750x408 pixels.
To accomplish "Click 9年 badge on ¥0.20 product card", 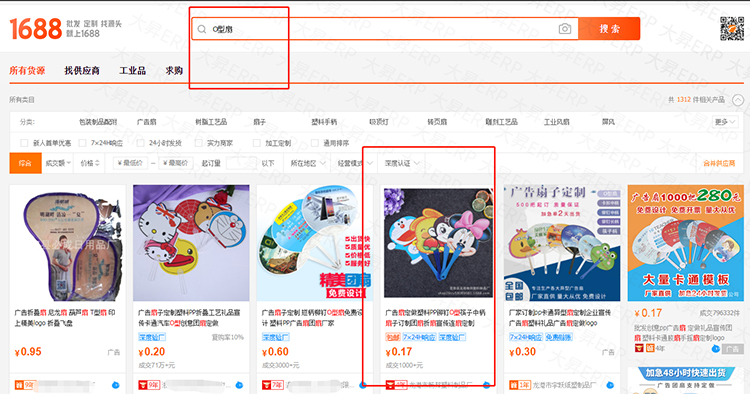I will (148, 385).
